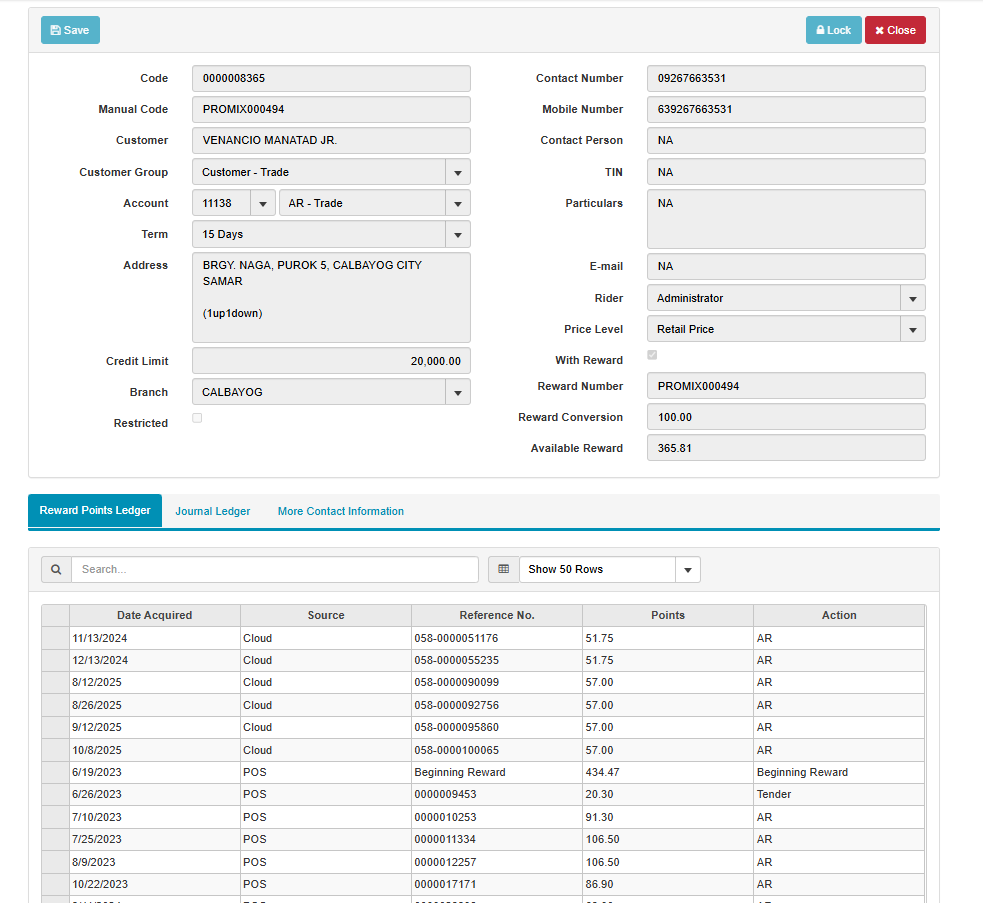Click the Lock button

833,30
